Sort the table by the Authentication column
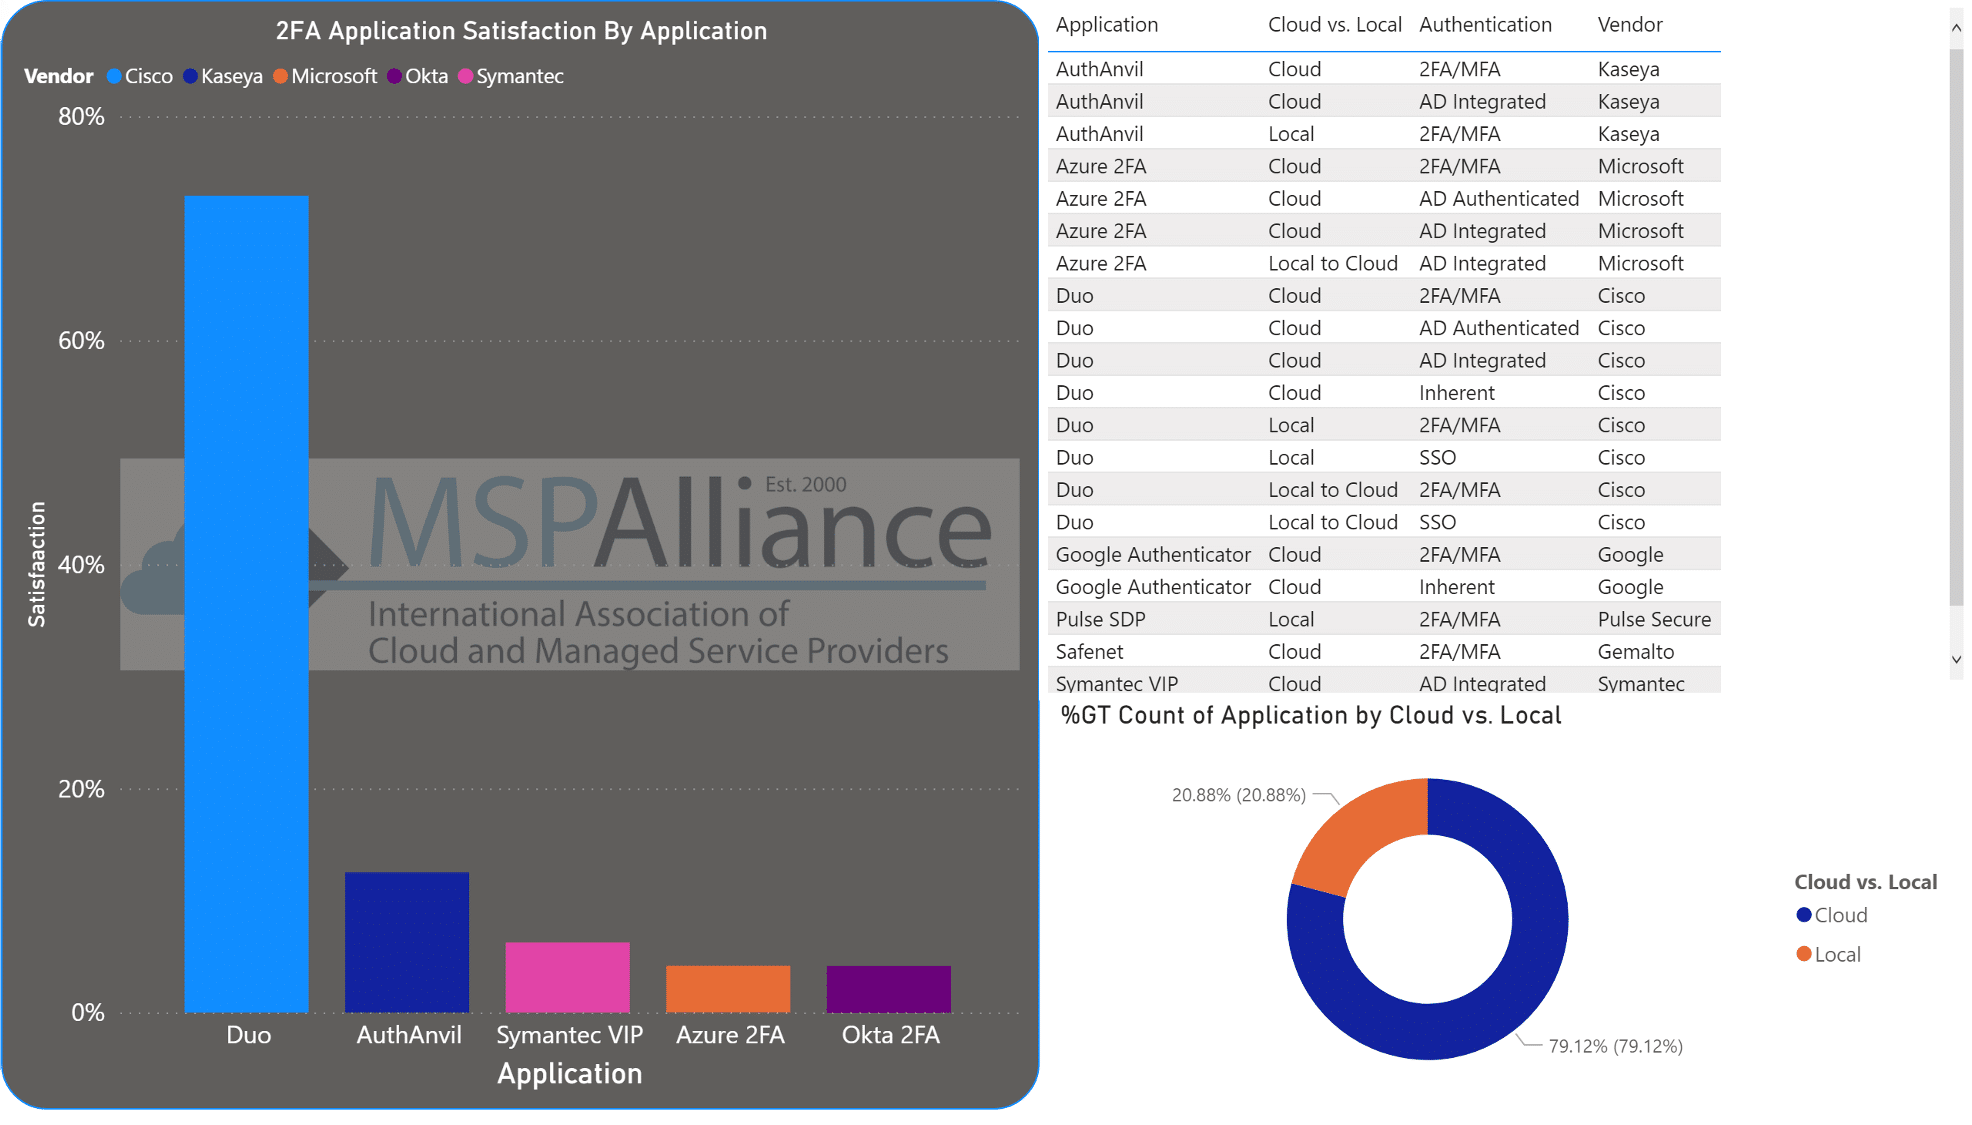 pyautogui.click(x=1486, y=24)
